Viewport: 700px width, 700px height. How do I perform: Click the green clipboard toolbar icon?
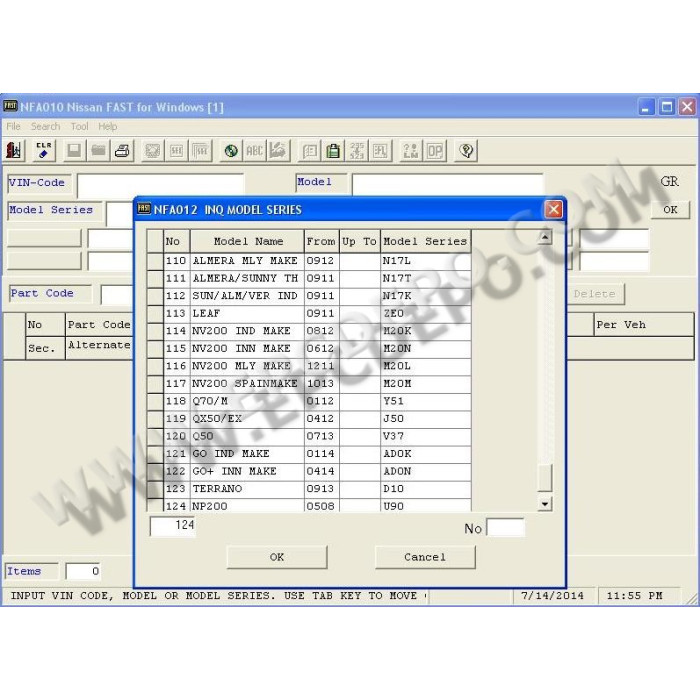[x=333, y=150]
